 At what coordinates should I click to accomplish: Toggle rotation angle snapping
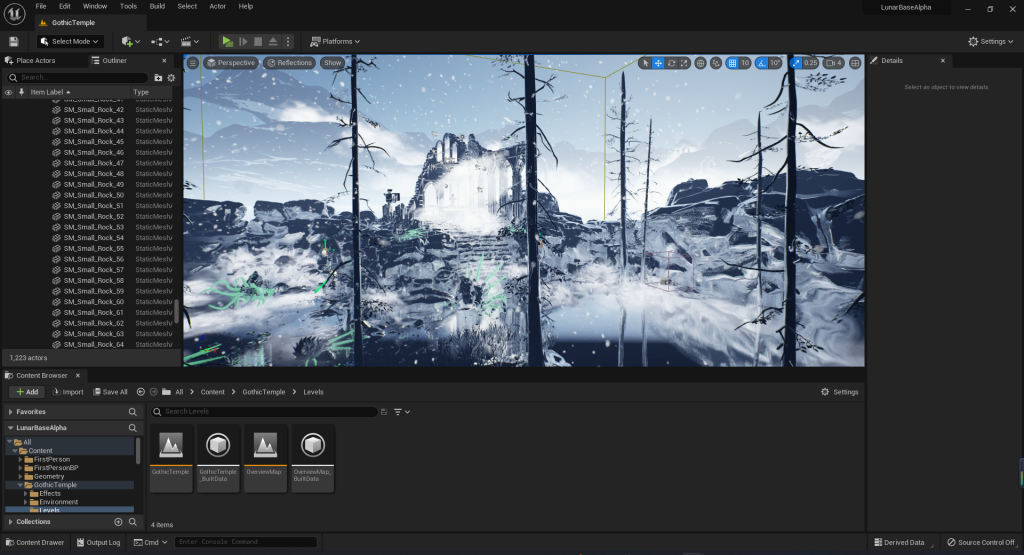[761, 63]
